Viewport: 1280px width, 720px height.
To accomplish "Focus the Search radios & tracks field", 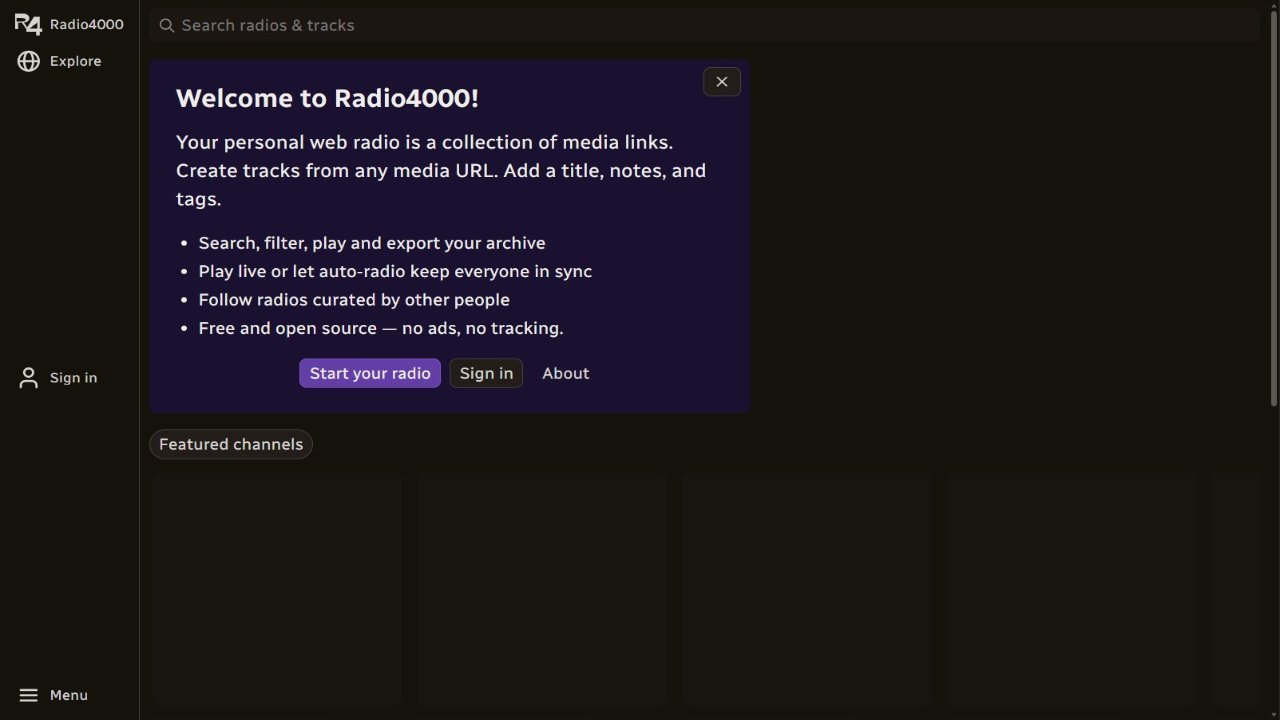I will pyautogui.click(x=704, y=25).
